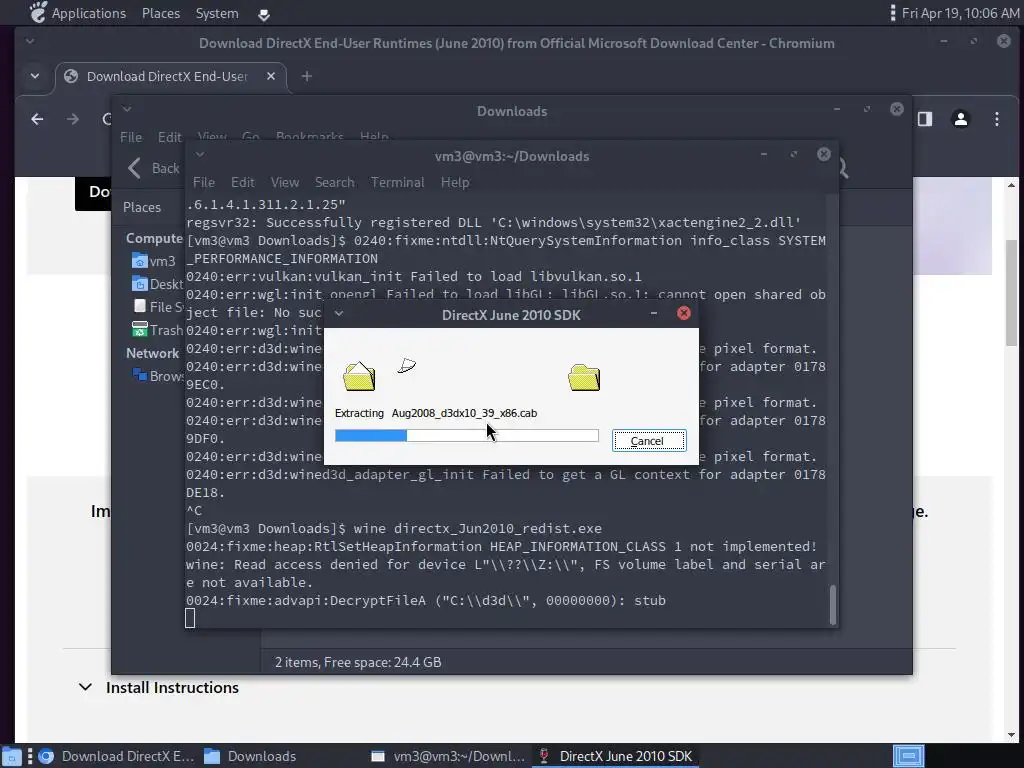Cancel the DirectX extraction
This screenshot has height=768, width=1024.
648,441
